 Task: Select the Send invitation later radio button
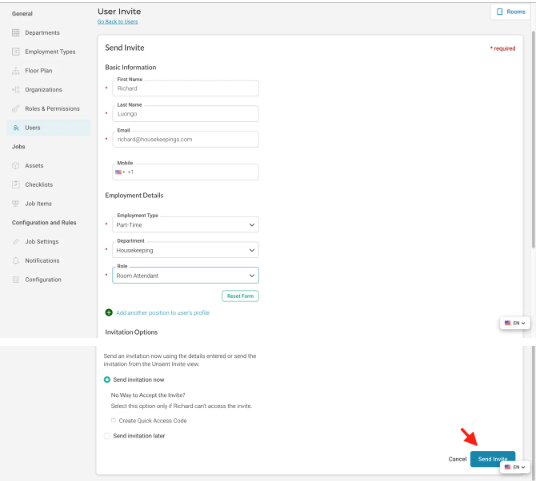click(107, 436)
